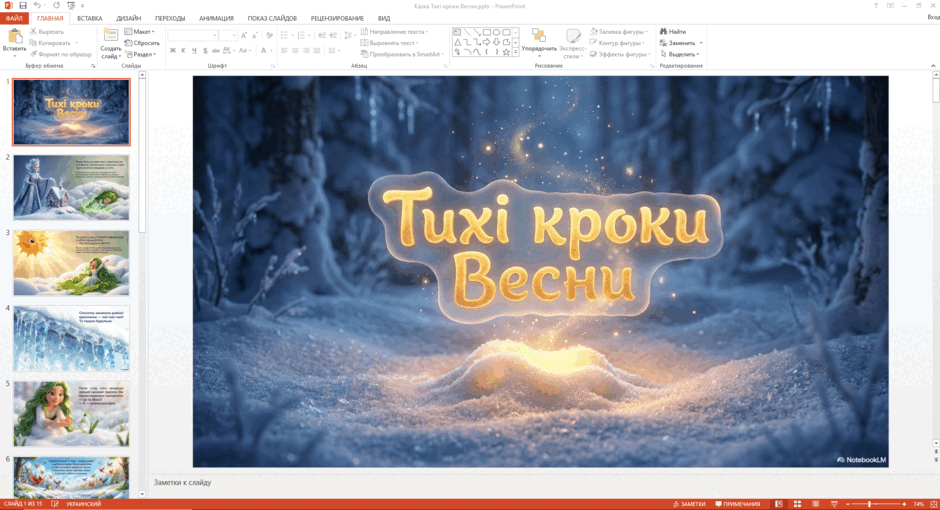This screenshot has width=940, height=510.
Task: Toggle text shadow S formatting
Action: pyautogui.click(x=205, y=50)
